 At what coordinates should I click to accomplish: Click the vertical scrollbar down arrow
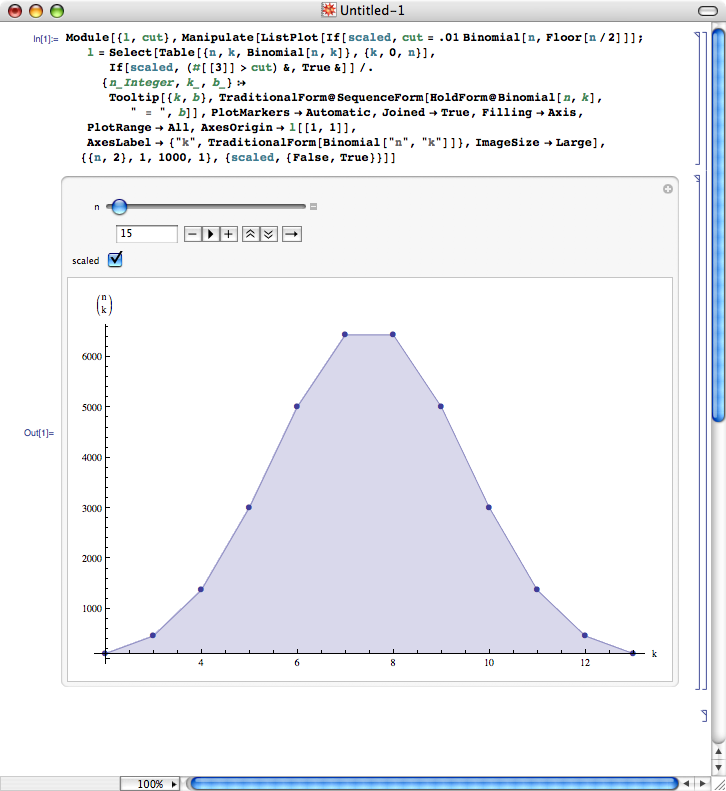[717, 766]
